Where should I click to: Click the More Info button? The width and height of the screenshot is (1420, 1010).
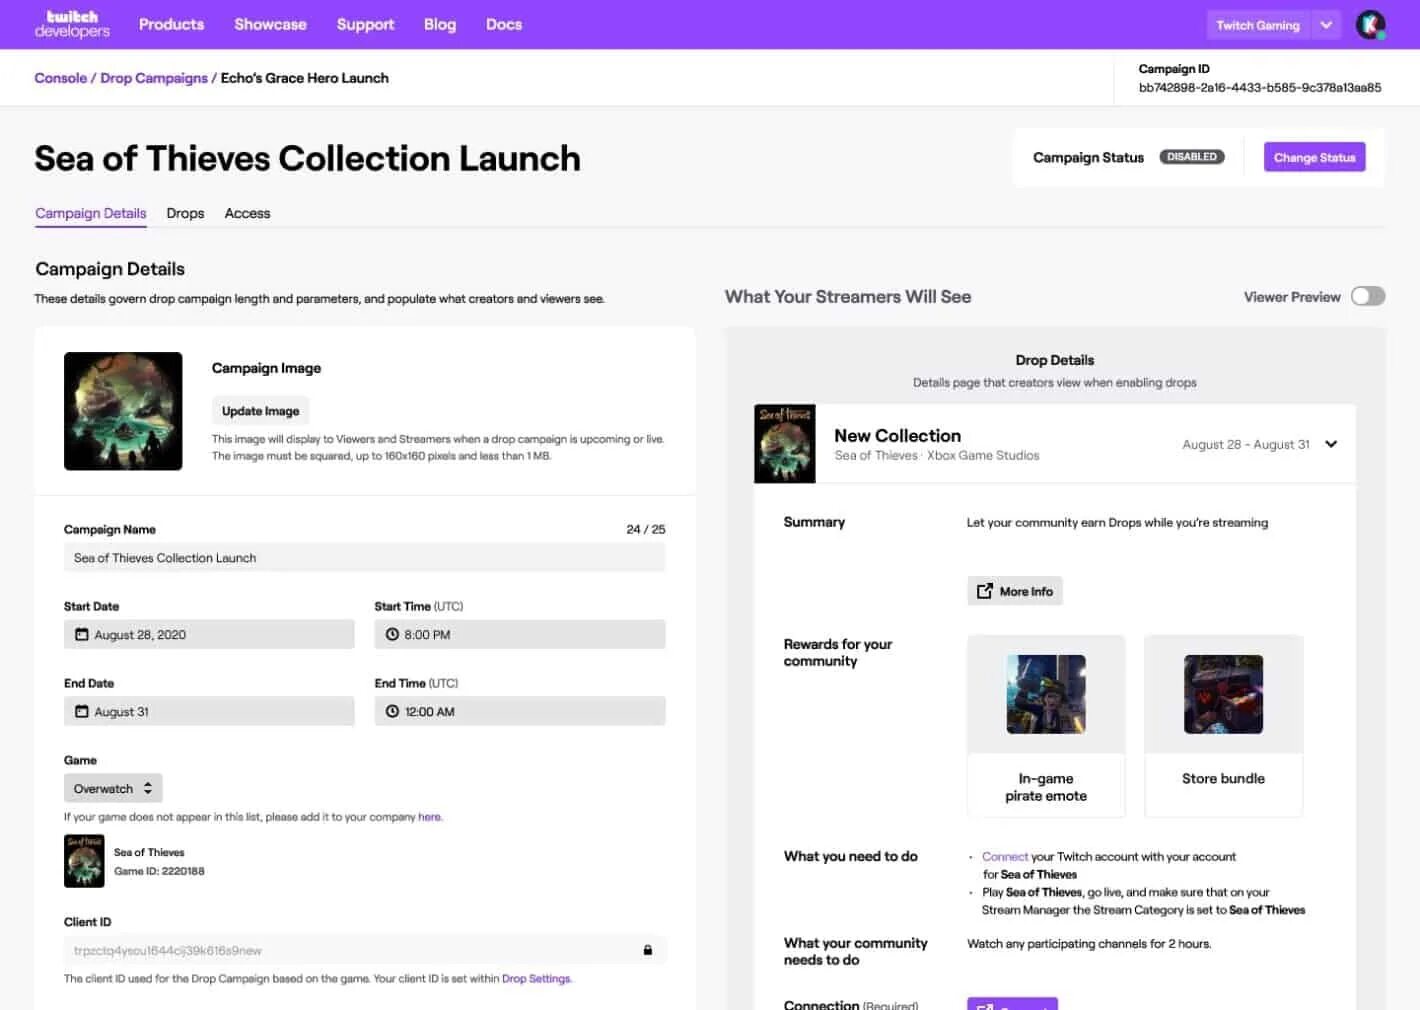(x=1015, y=591)
